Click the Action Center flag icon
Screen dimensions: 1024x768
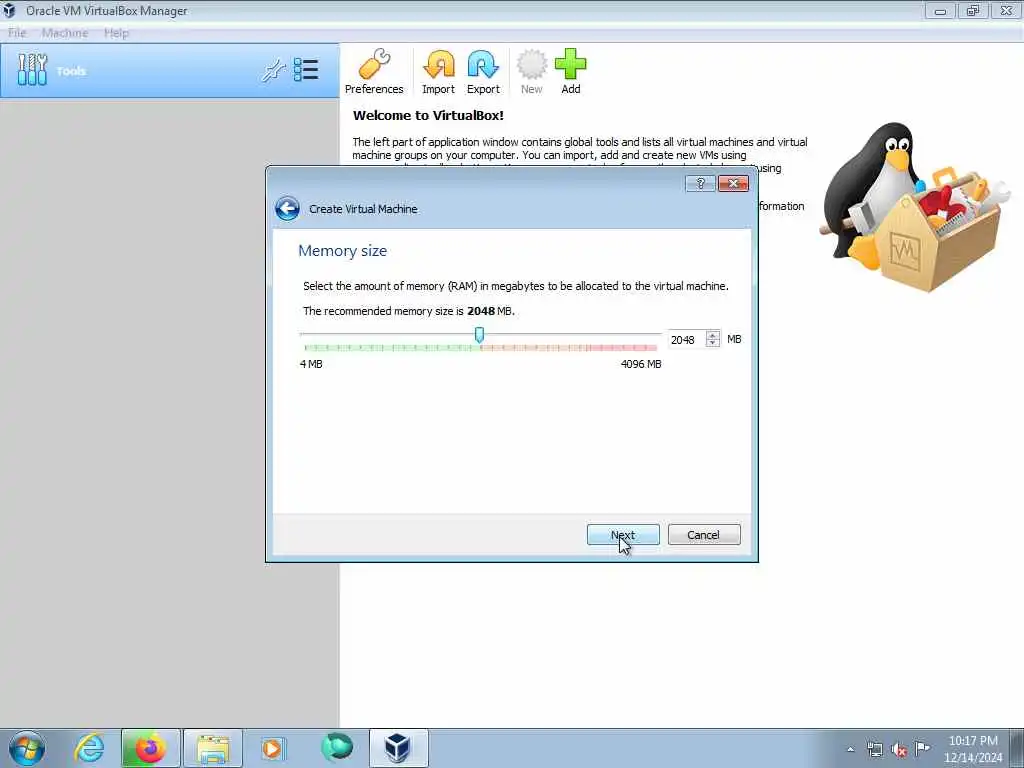922,748
